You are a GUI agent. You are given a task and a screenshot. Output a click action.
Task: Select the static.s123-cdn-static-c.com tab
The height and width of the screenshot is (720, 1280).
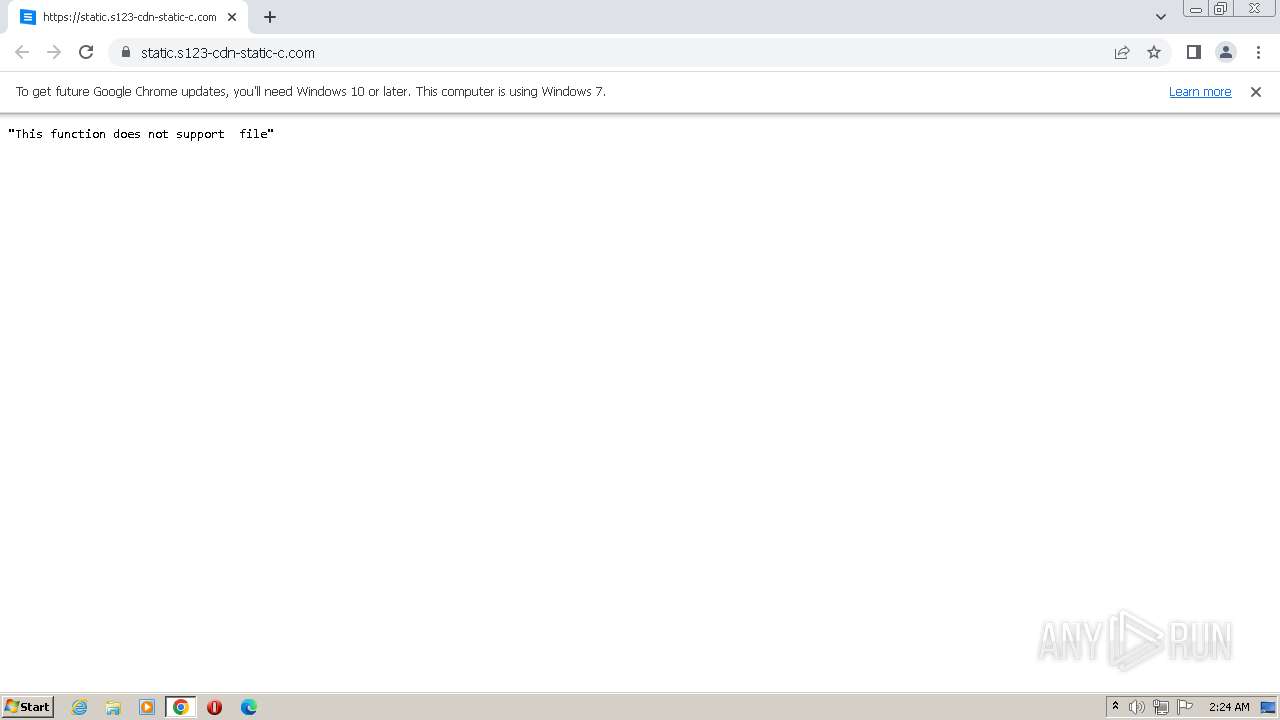(x=128, y=17)
